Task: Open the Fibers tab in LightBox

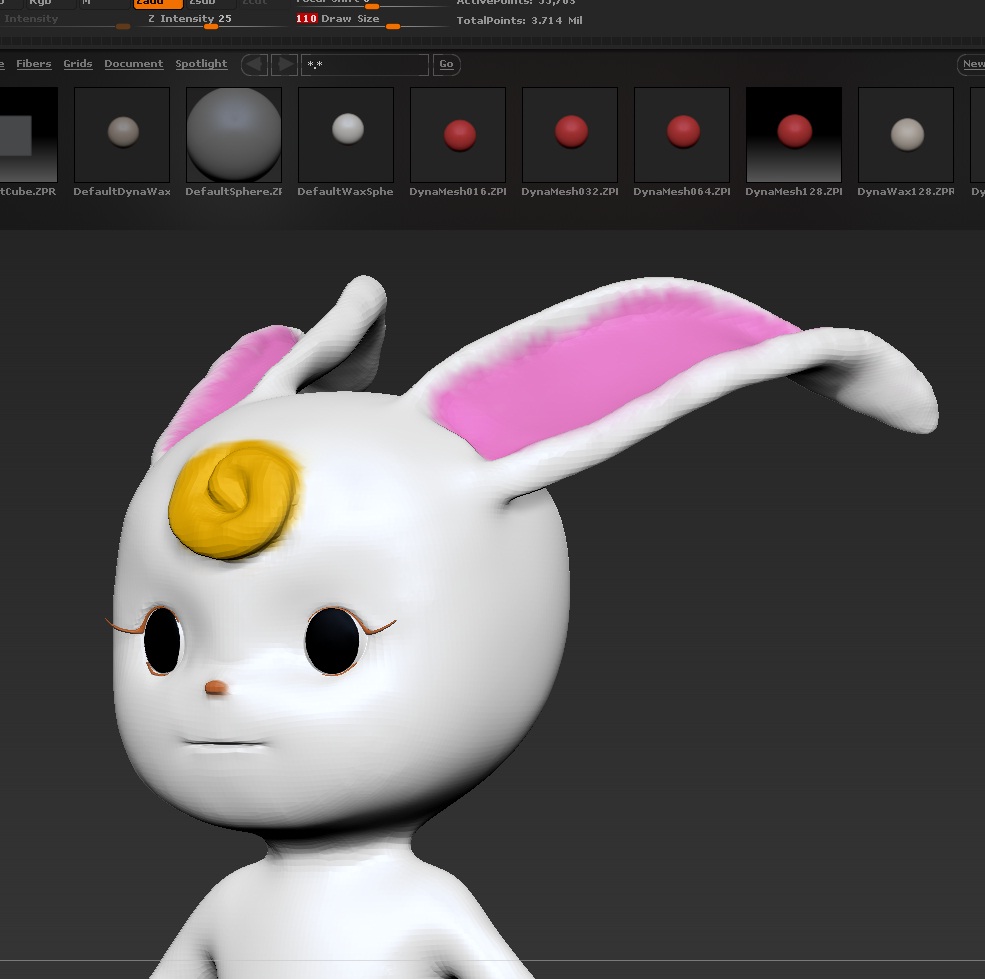Action: point(34,63)
